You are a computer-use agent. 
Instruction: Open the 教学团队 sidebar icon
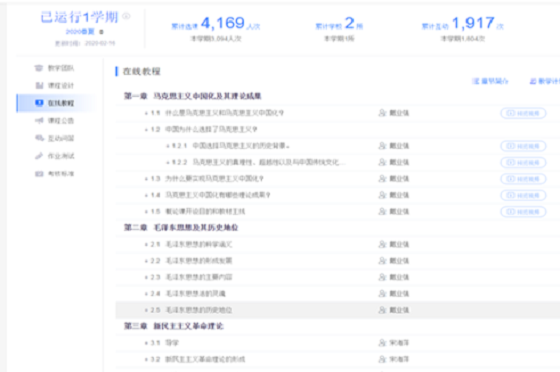click(39, 68)
